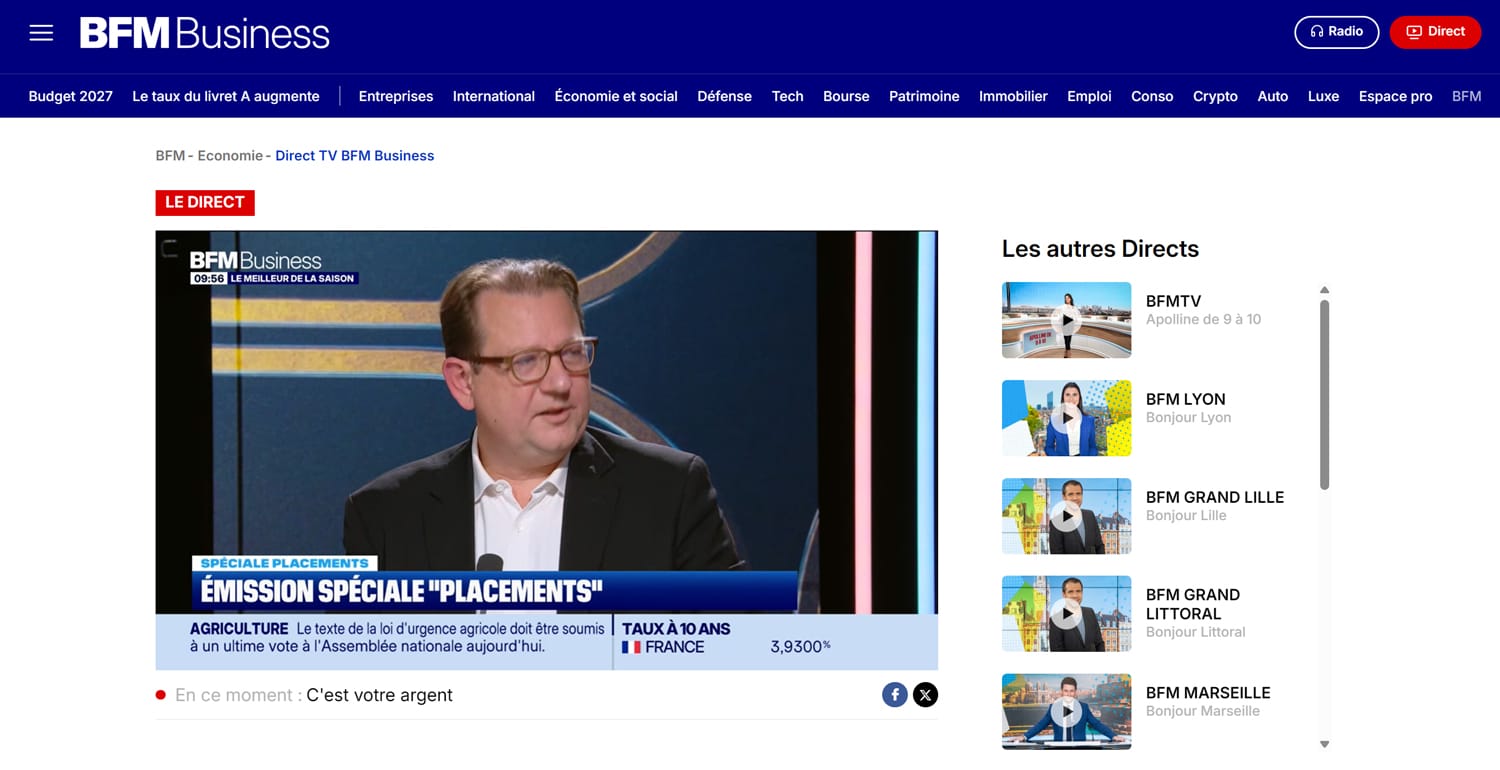1500x770 pixels.
Task: Play the BFM LYON live thumbnail
Action: tap(1066, 418)
